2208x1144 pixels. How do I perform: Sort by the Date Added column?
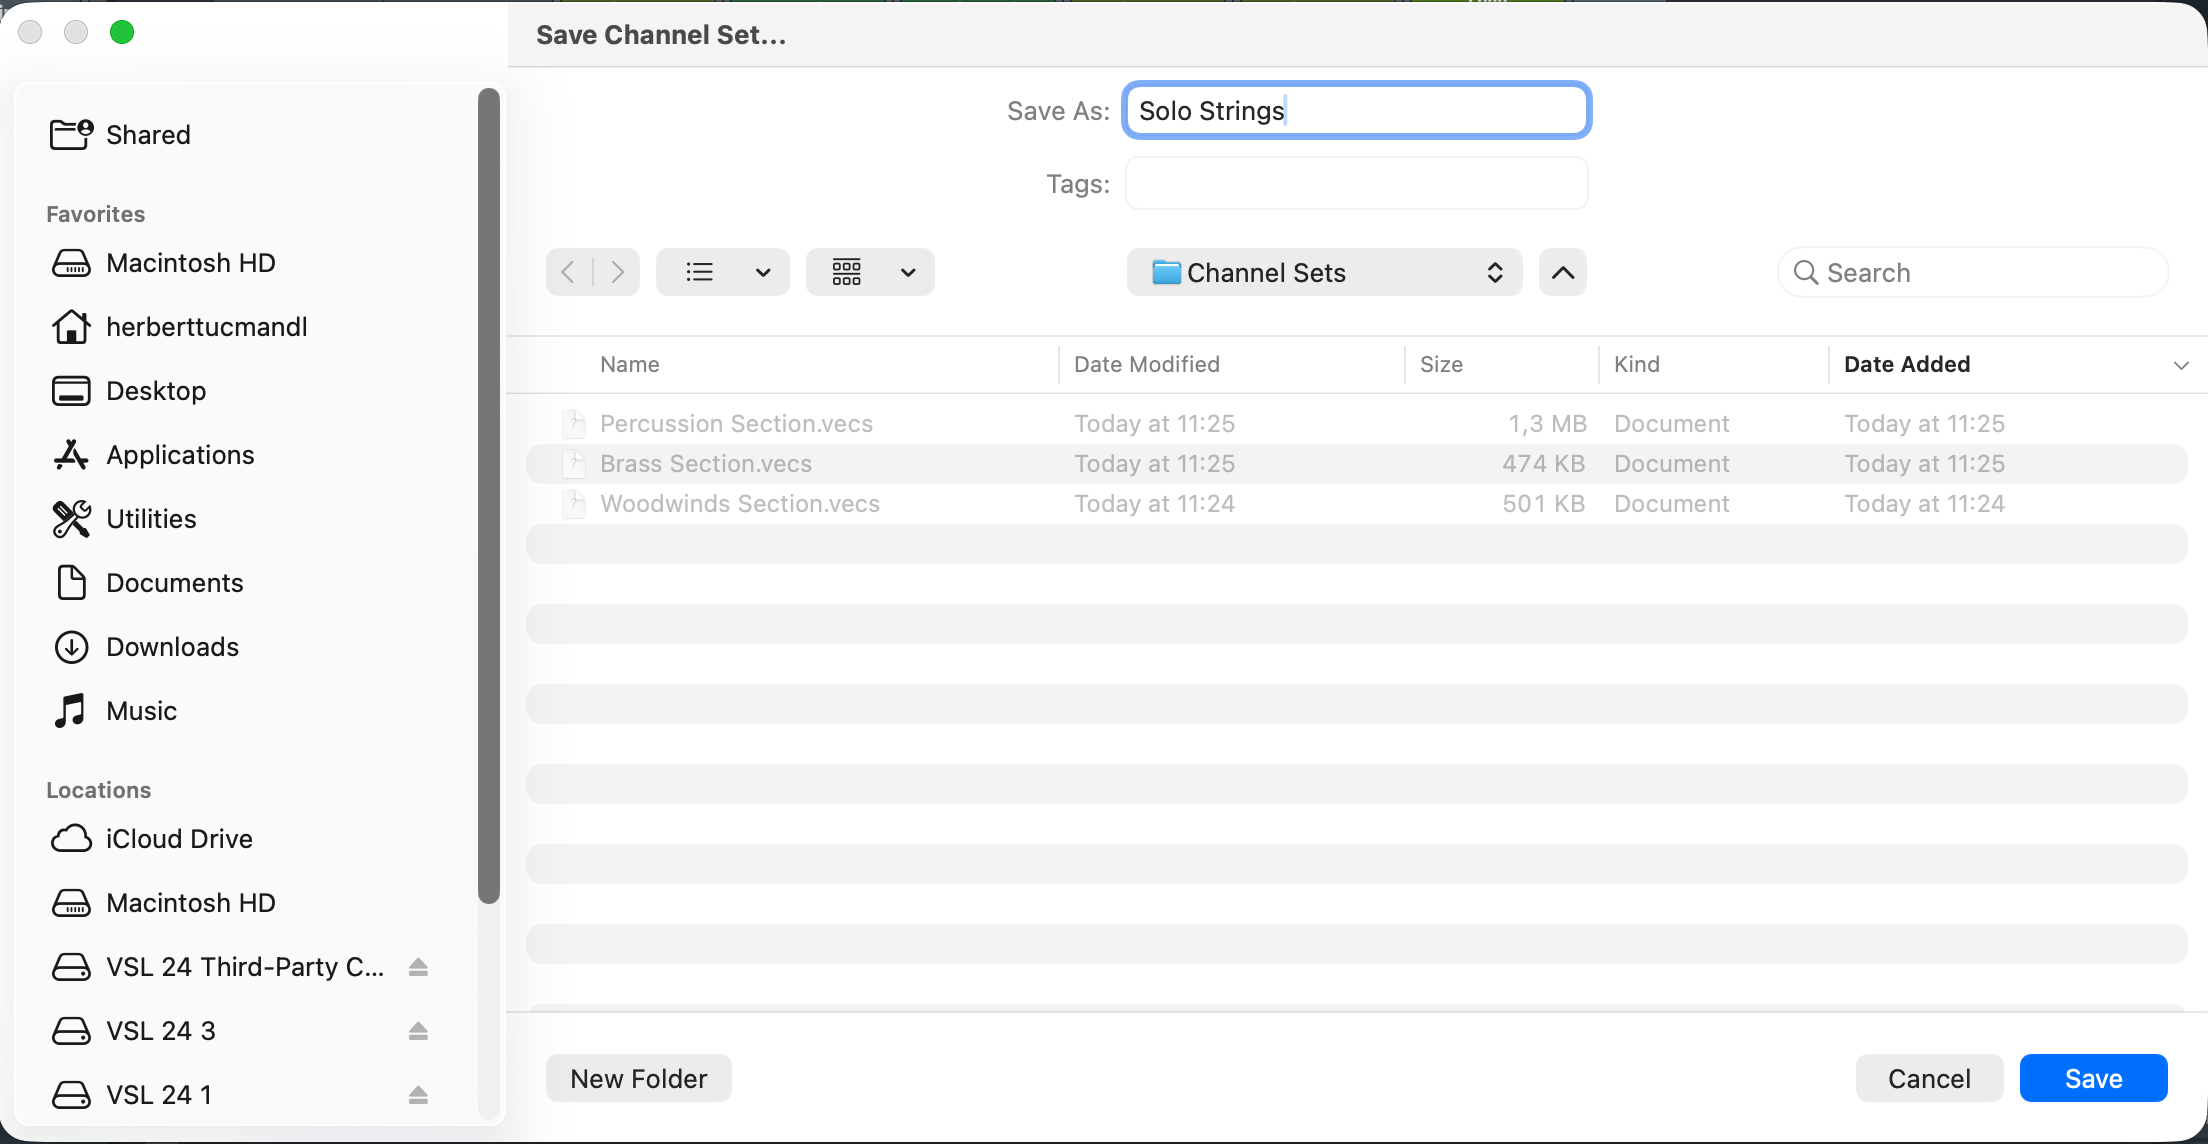pos(1906,364)
